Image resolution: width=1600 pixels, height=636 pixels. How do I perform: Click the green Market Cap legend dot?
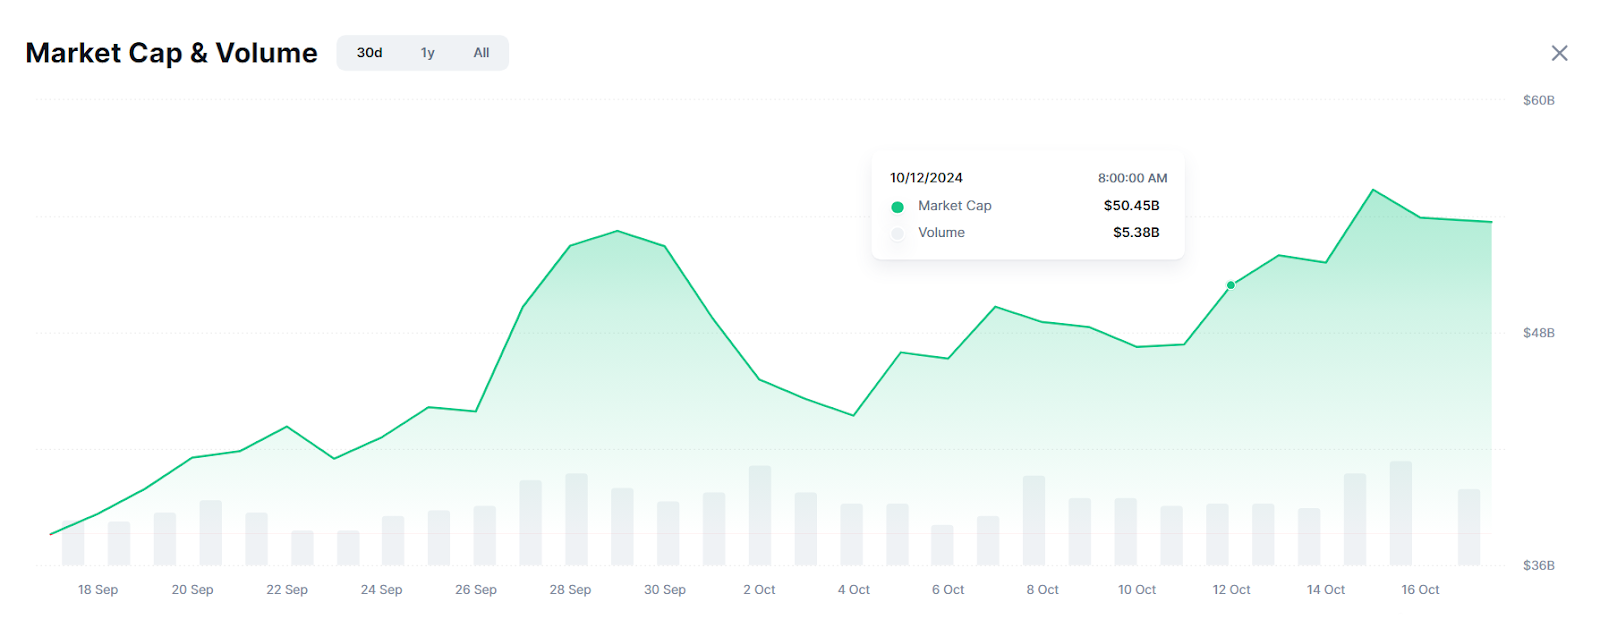coord(897,207)
